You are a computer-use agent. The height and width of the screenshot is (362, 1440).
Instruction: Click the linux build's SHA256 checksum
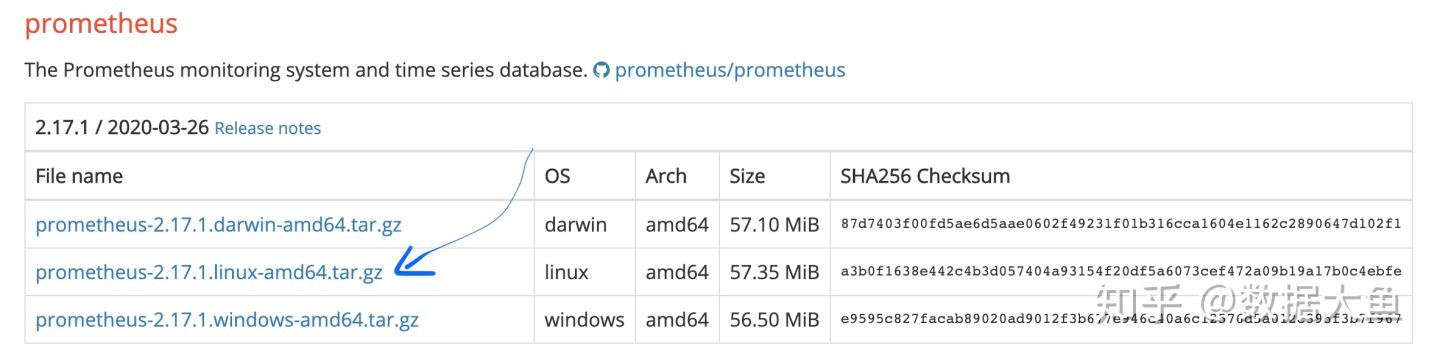1121,272
